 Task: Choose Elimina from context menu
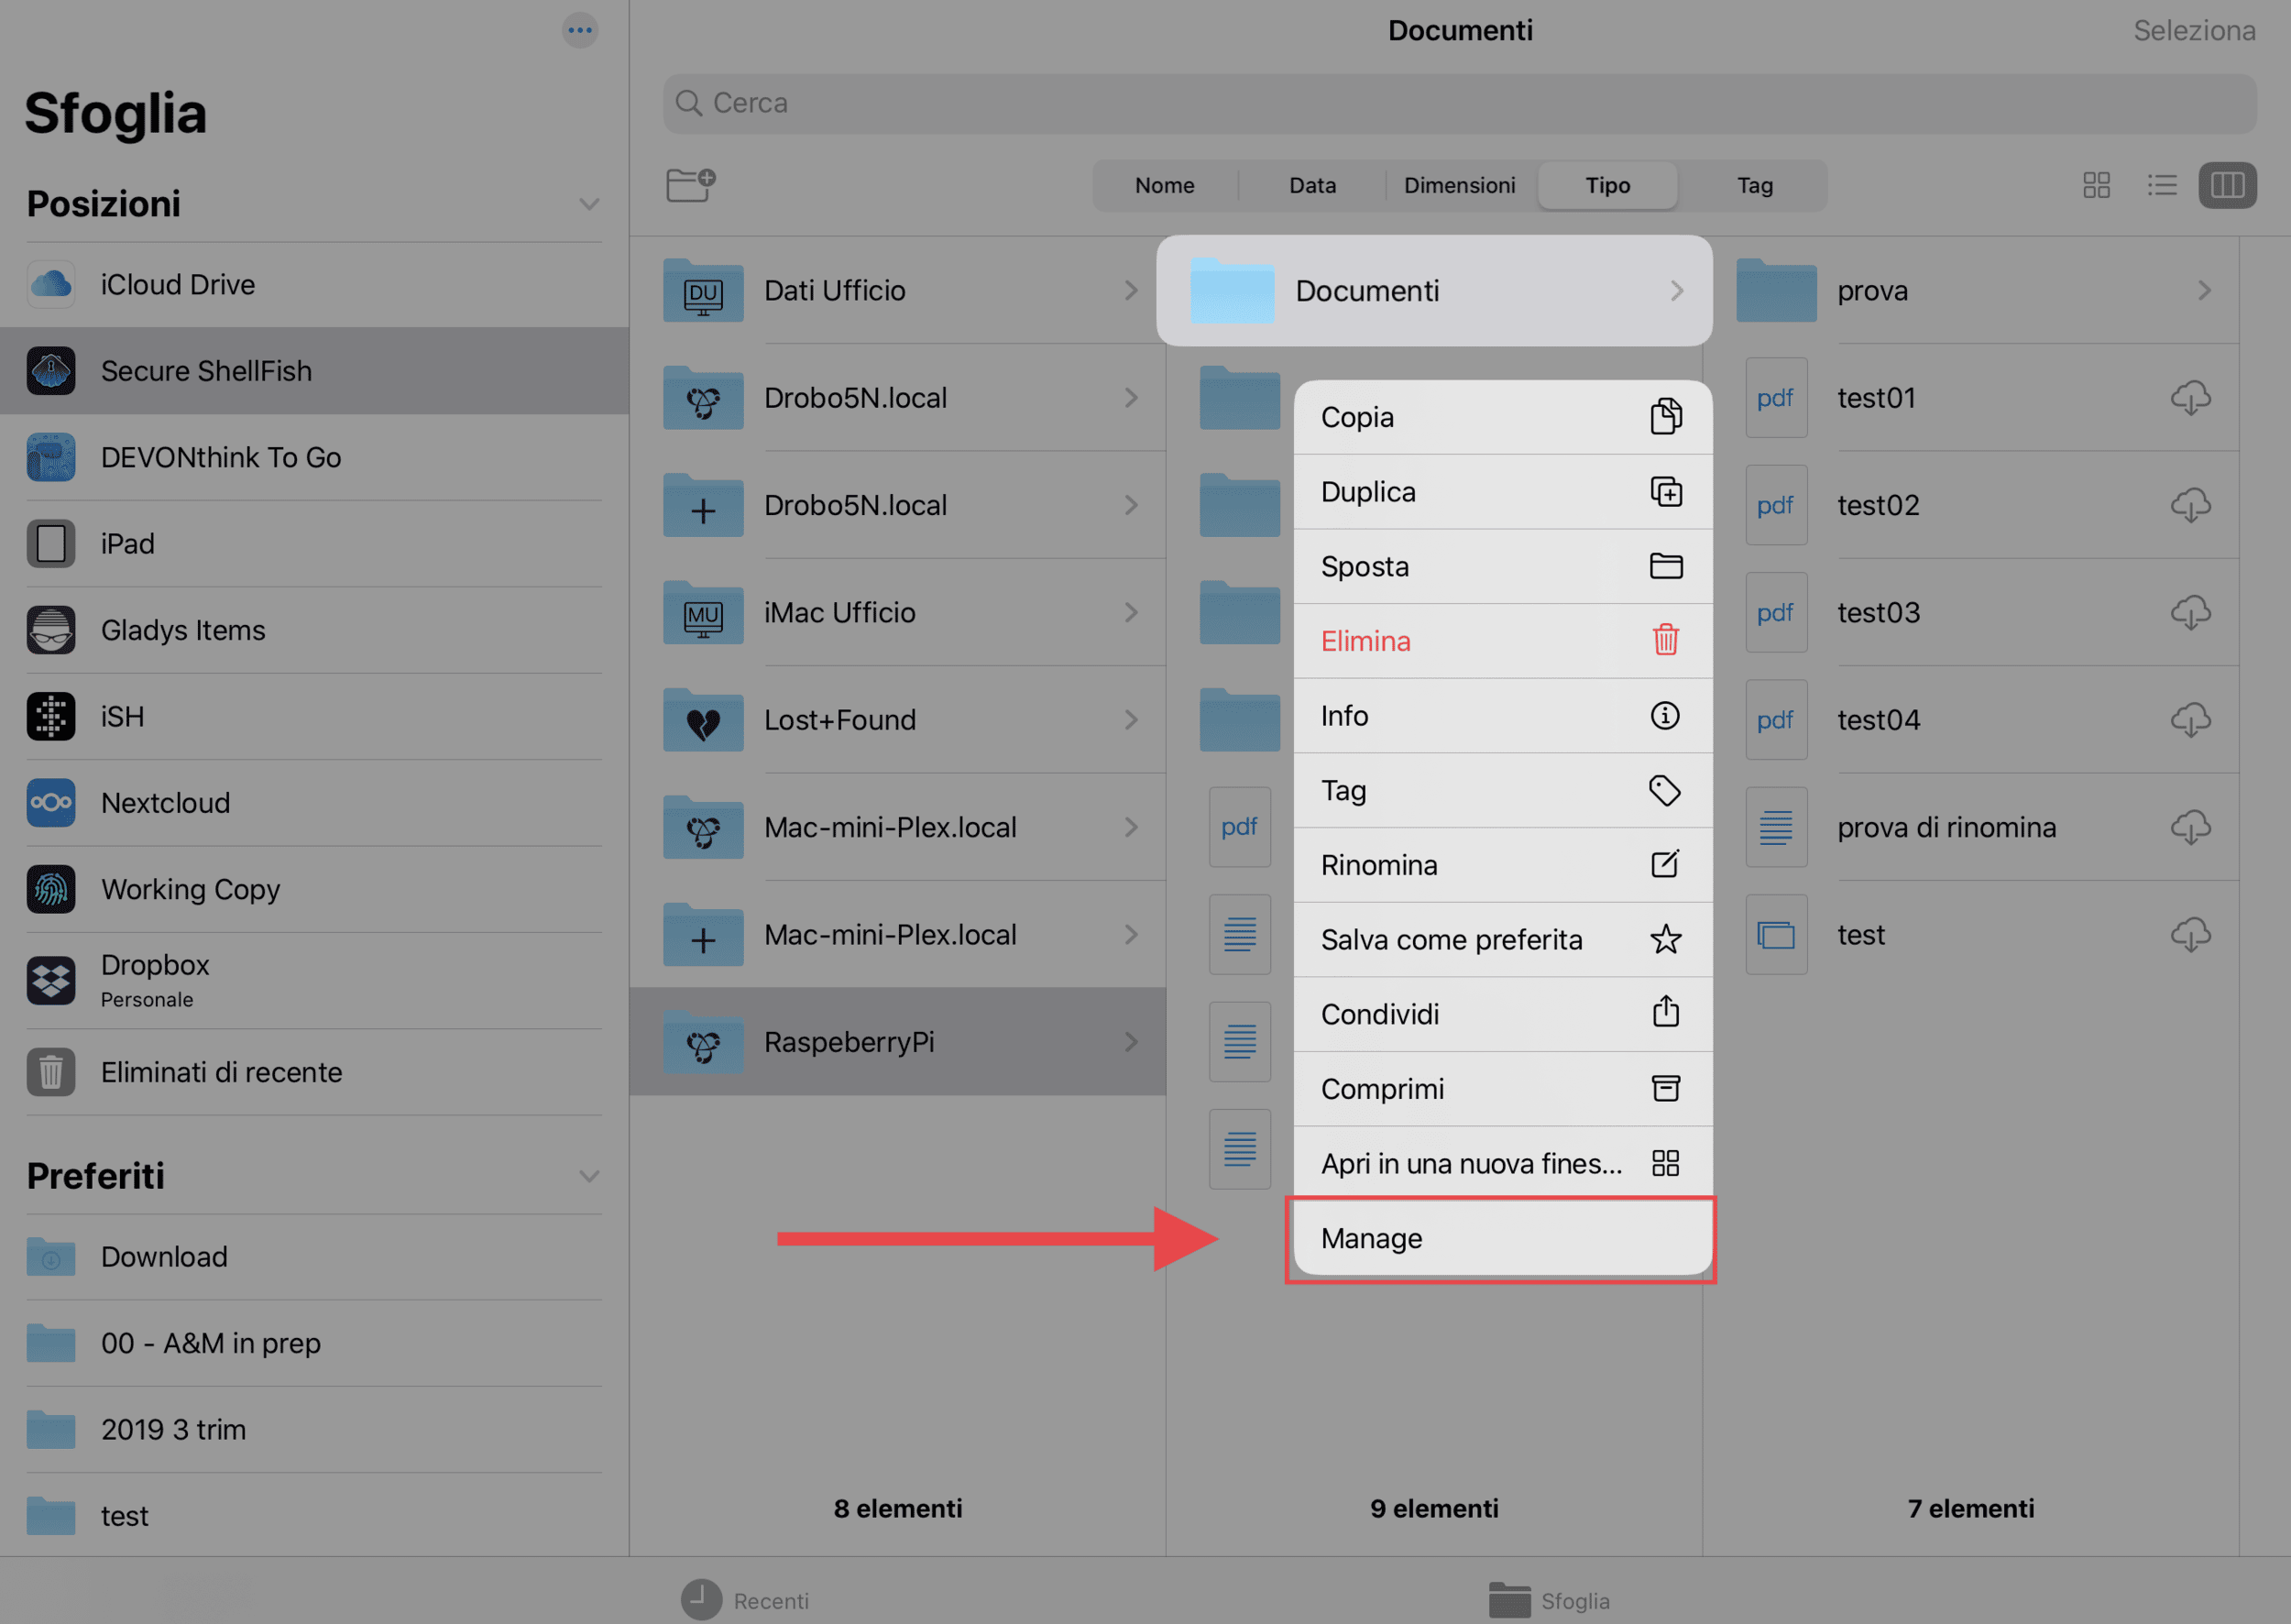[x=1502, y=641]
